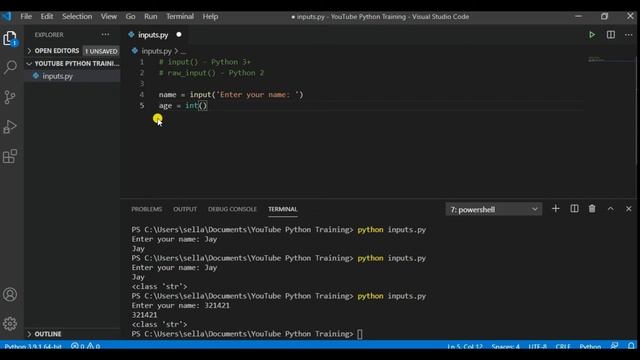Click the line 2 raw_input() comment

211,73
